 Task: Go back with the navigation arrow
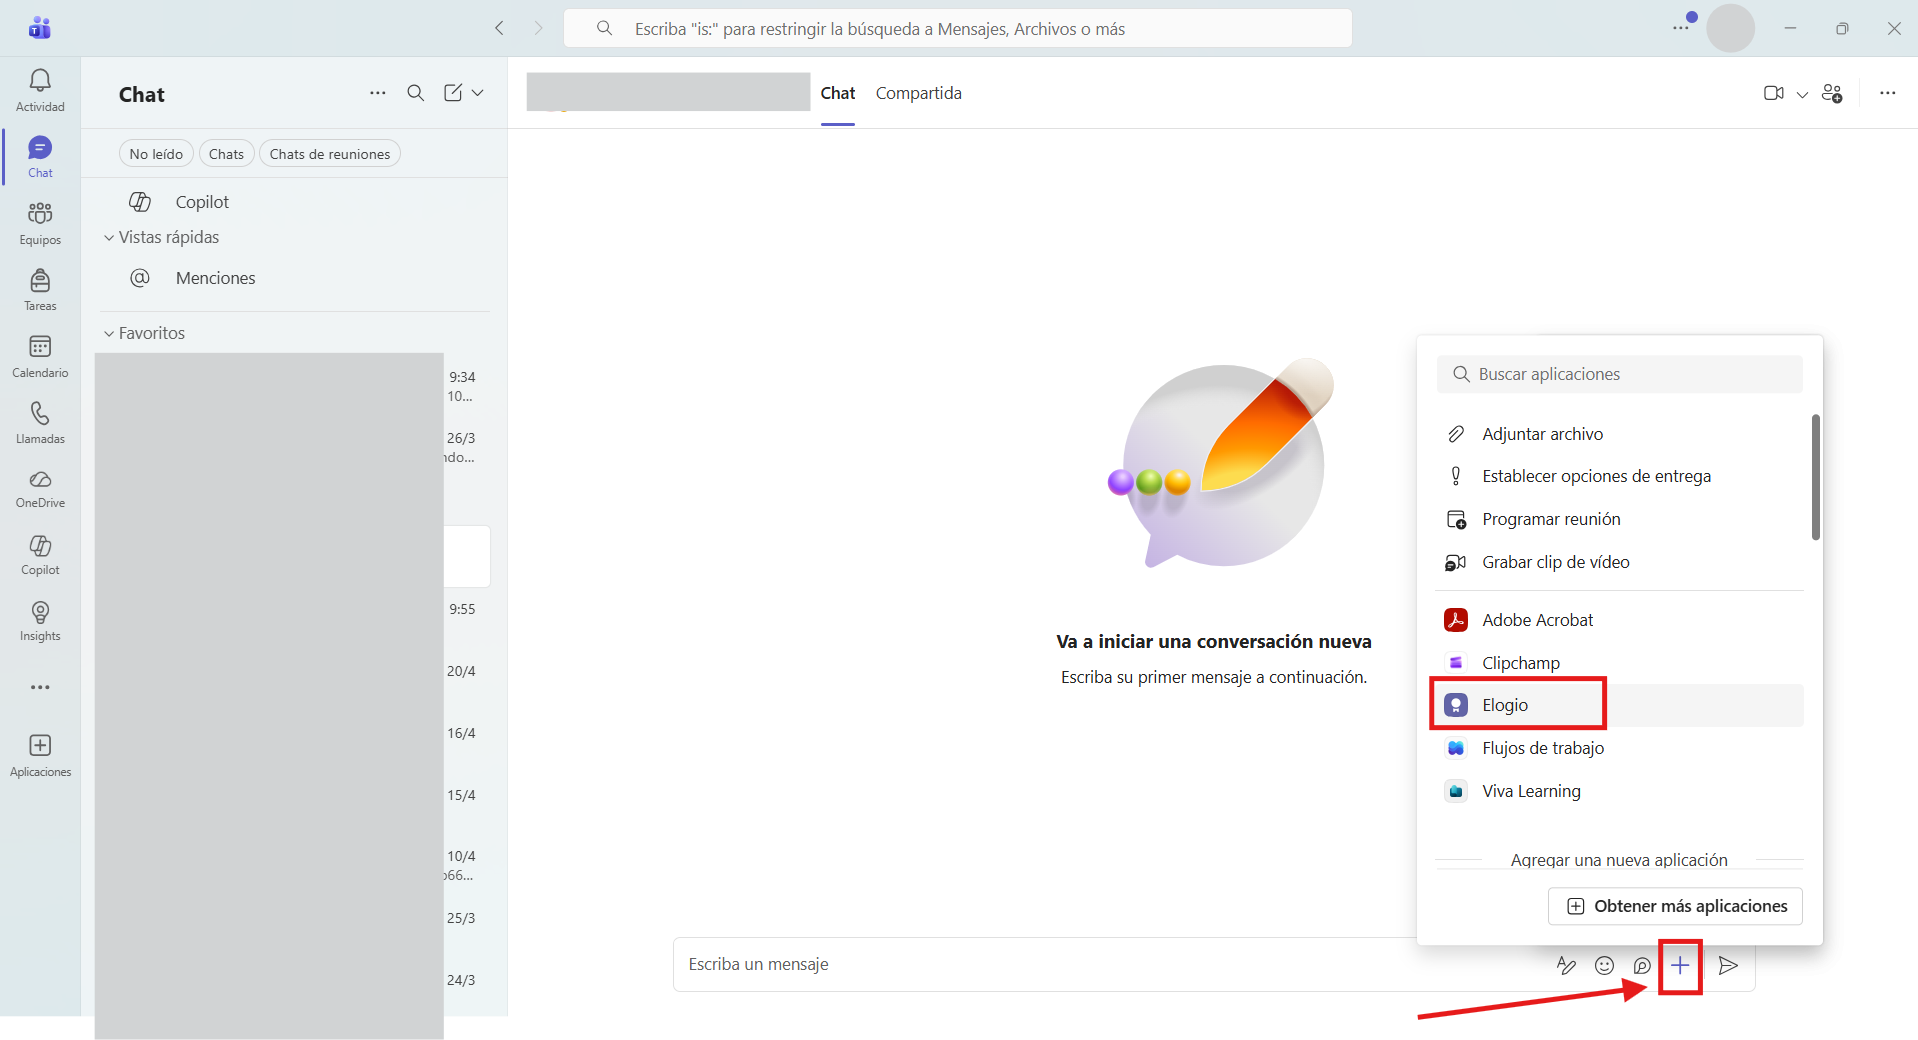click(x=499, y=28)
